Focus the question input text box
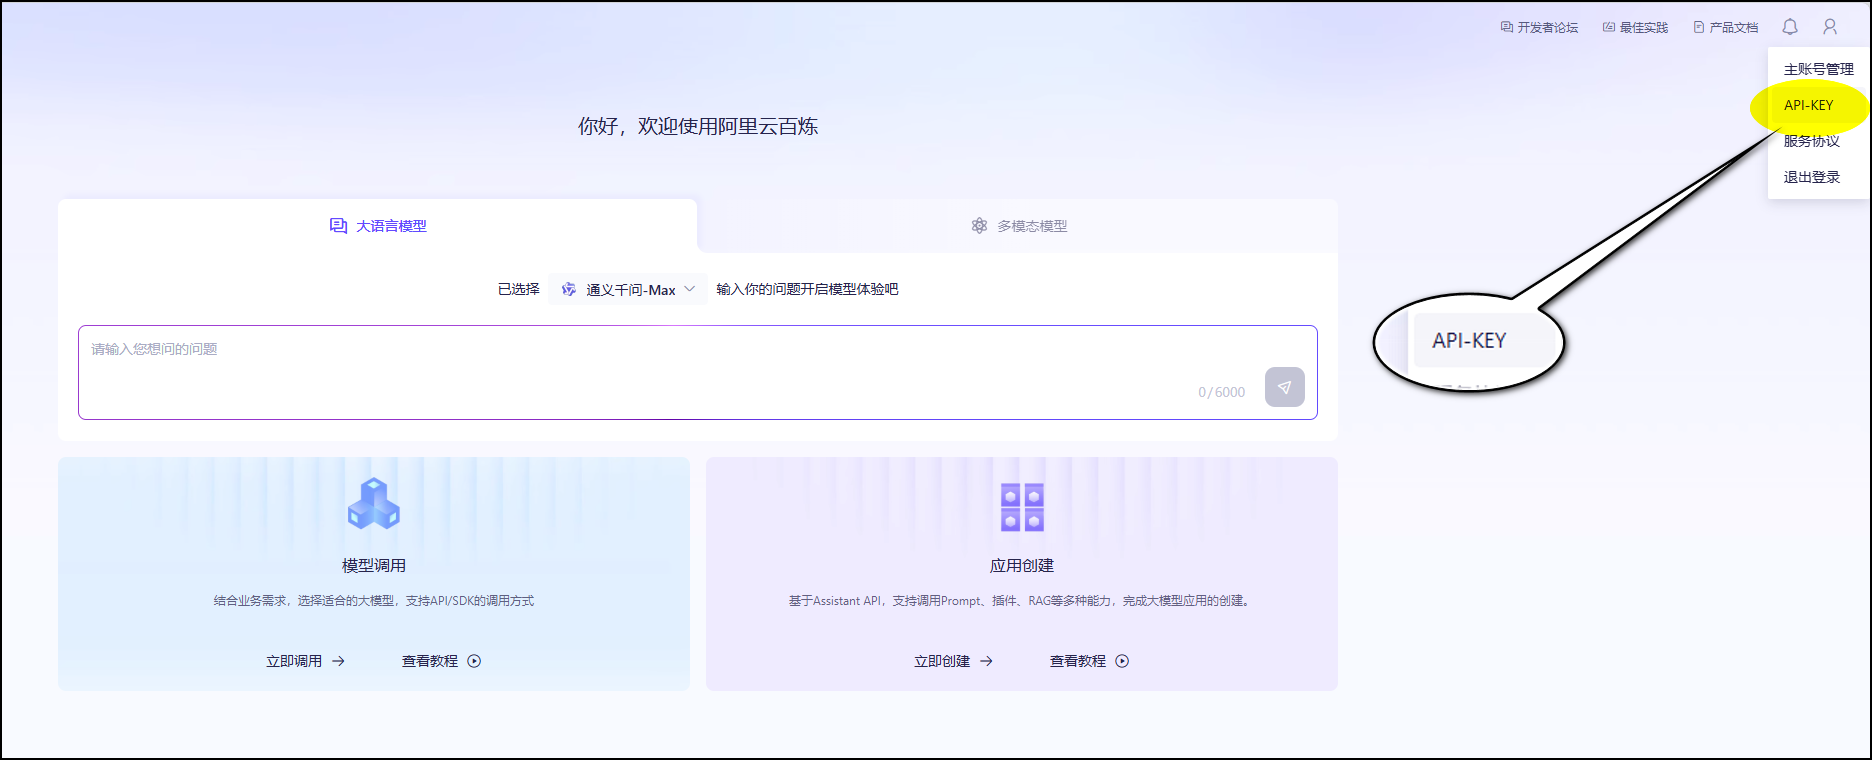This screenshot has height=760, width=1872. pyautogui.click(x=698, y=372)
